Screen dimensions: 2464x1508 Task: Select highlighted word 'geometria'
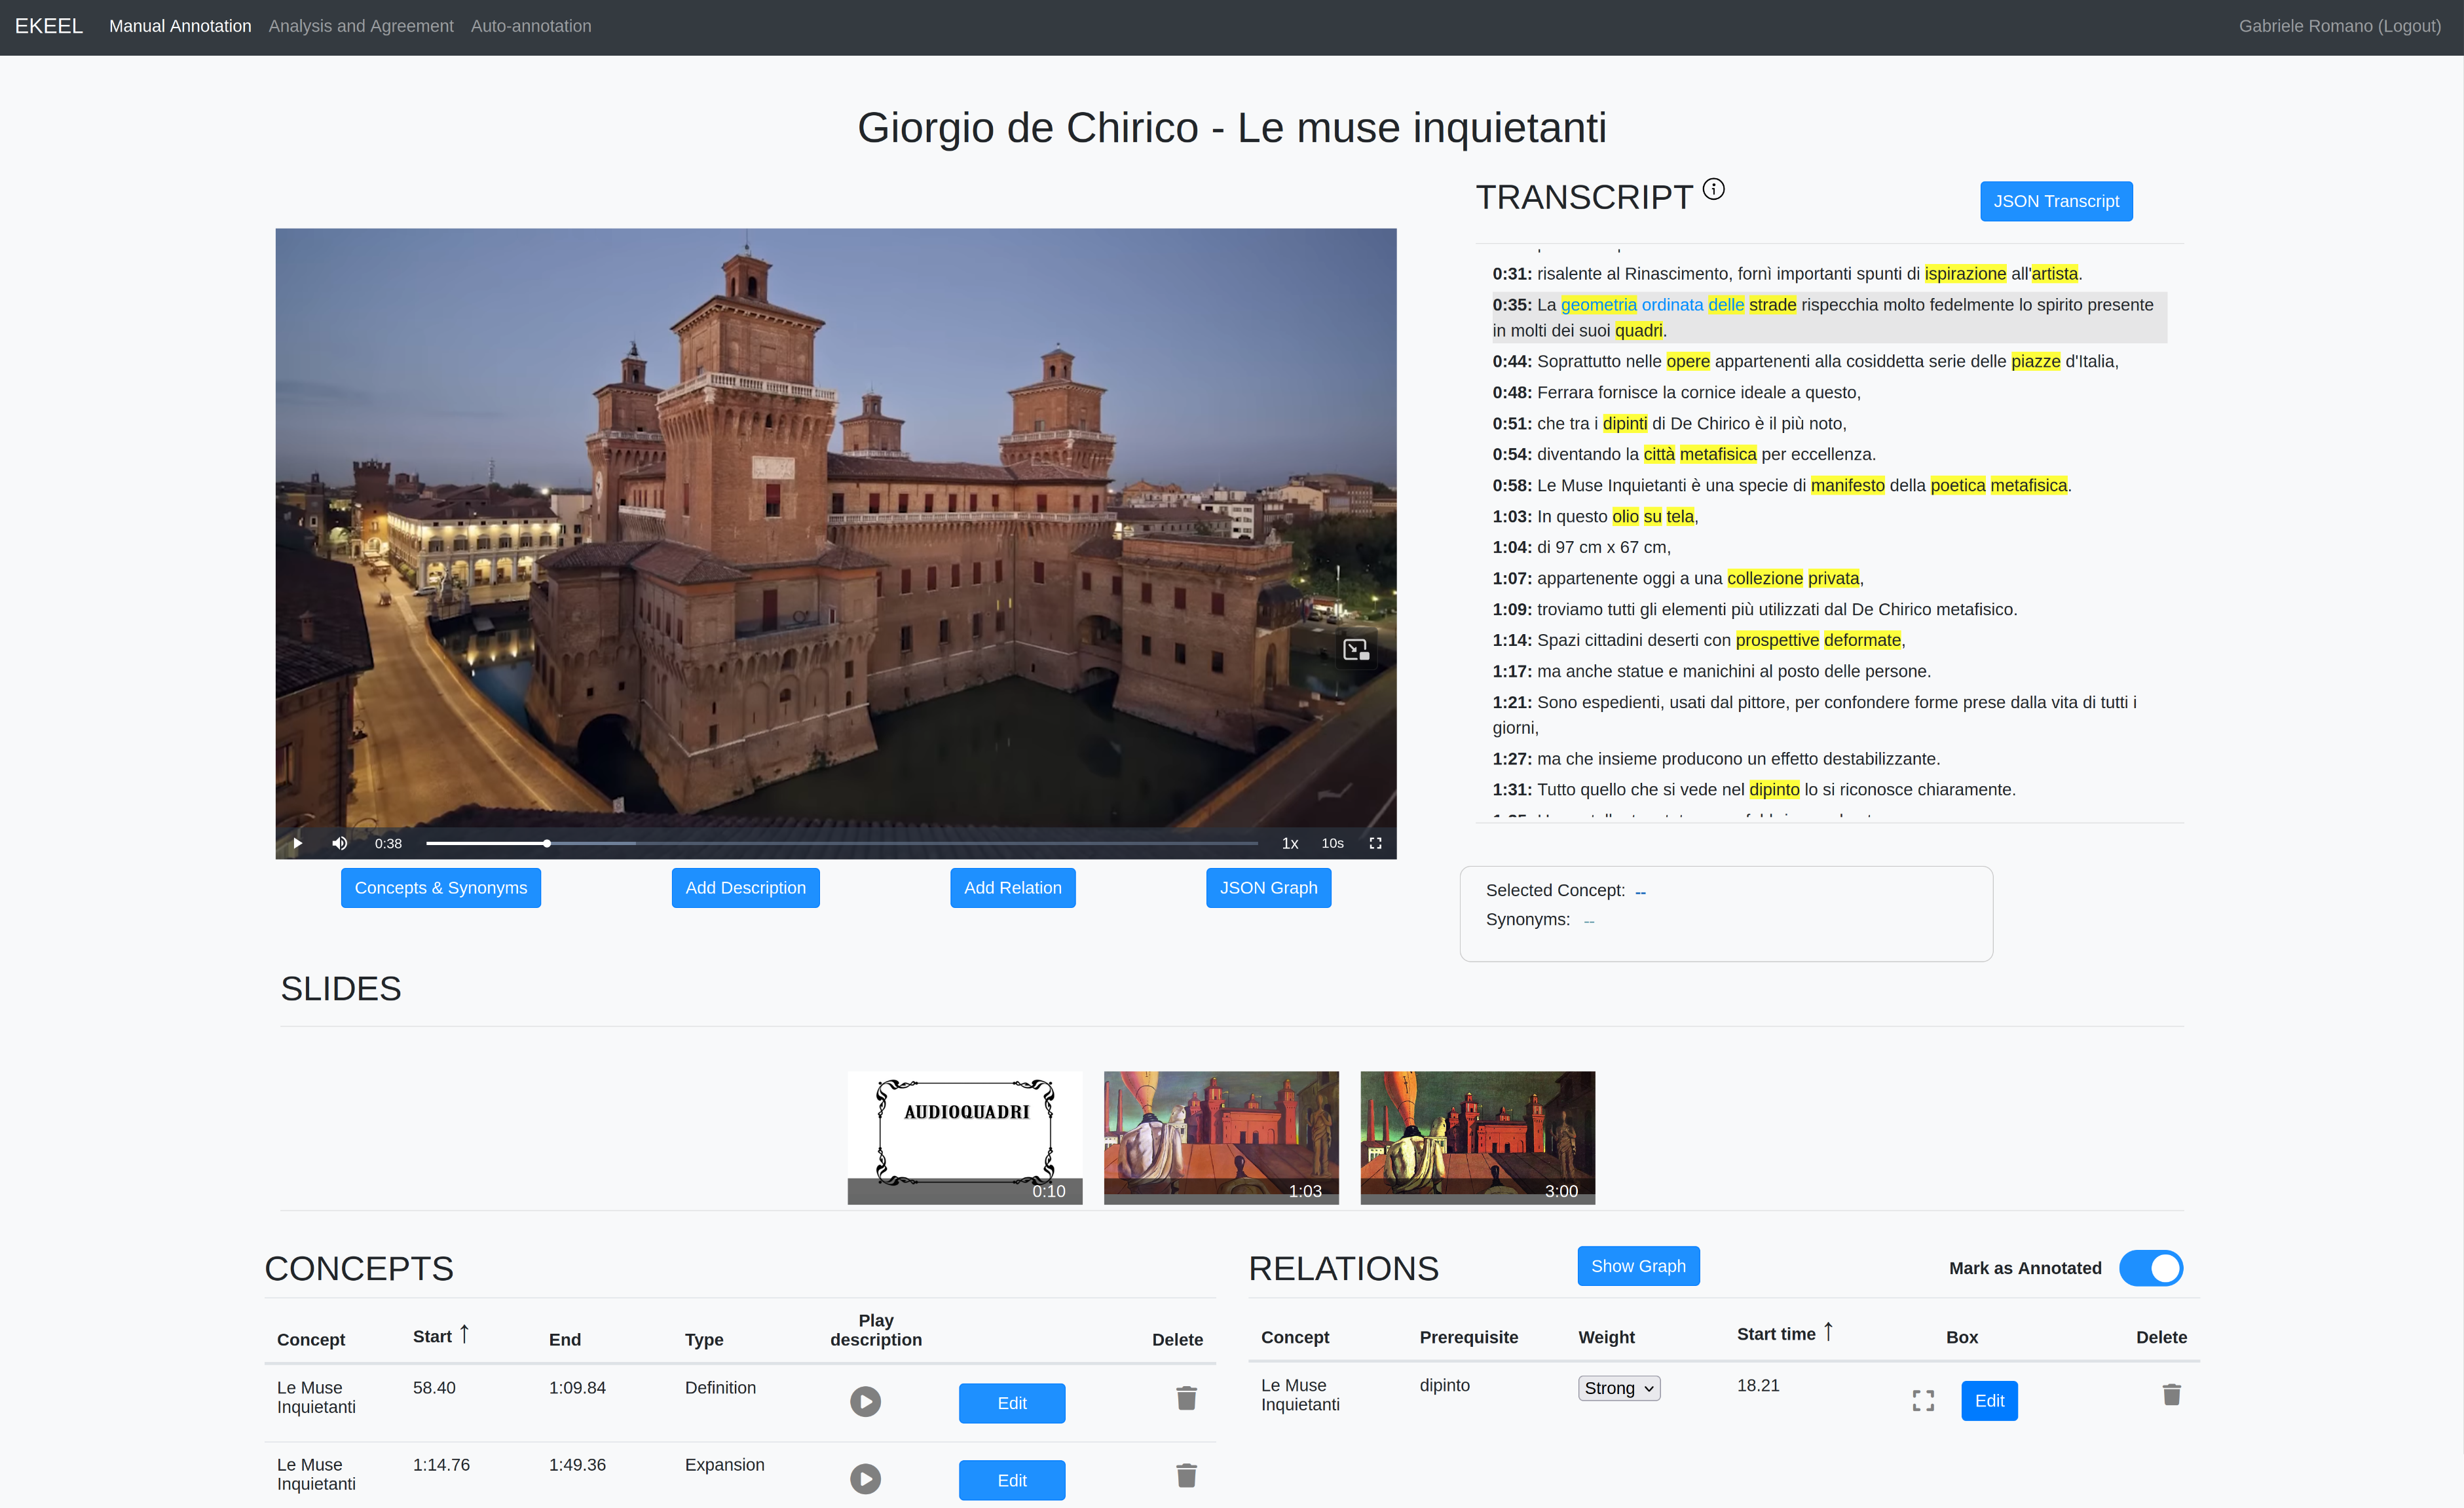(1598, 304)
